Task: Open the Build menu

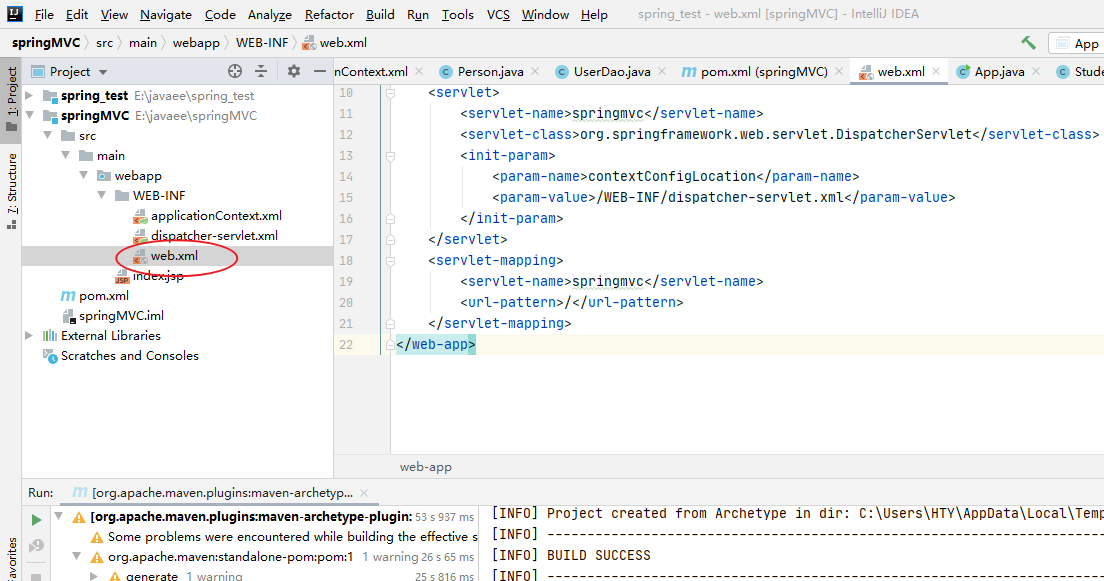Action: coord(380,15)
